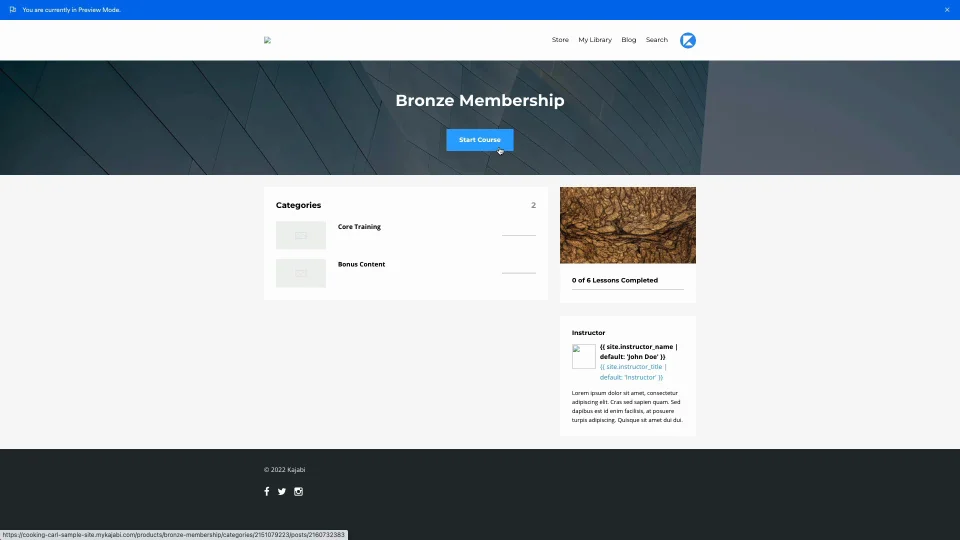Image resolution: width=960 pixels, height=540 pixels.
Task: Open the Instagram footer icon
Action: click(298, 491)
